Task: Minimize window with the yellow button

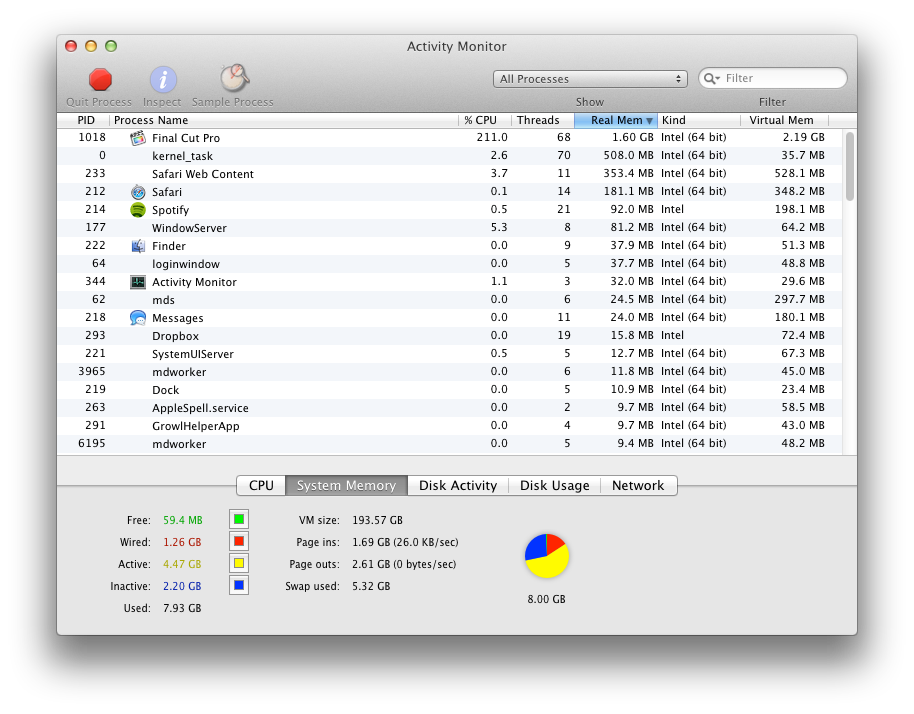Action: [x=91, y=46]
